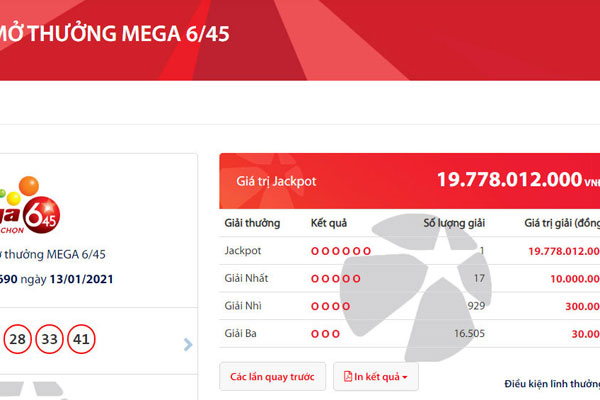The image size is (600, 400).
Task: Click lottery ball number 41
Action: pyautogui.click(x=82, y=340)
